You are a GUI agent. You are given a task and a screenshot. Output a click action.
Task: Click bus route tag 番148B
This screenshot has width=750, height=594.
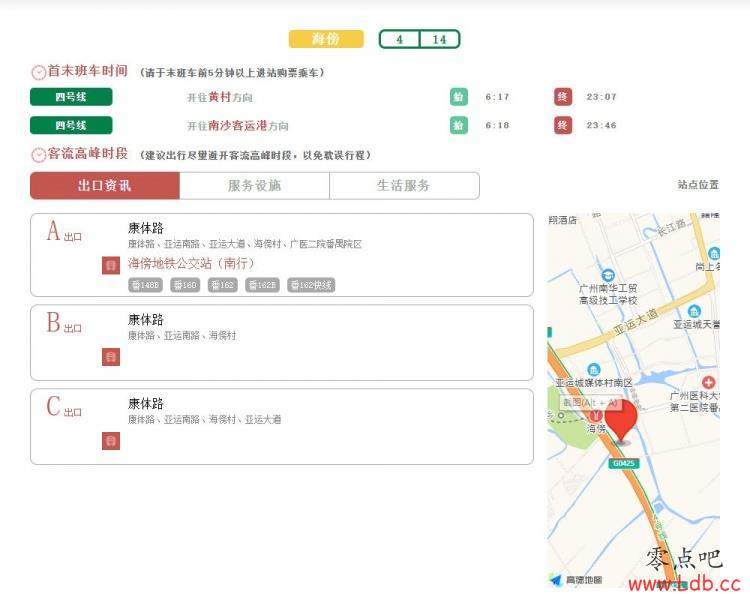click(145, 285)
